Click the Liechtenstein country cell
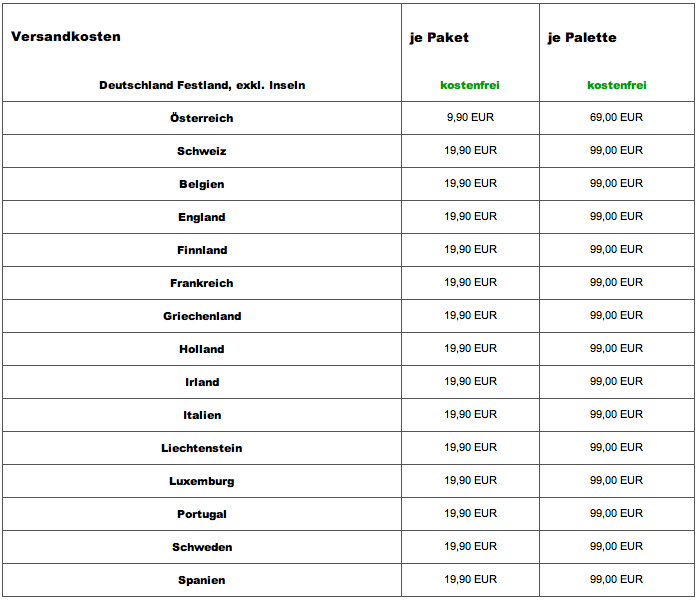This screenshot has height=600, width=698. pos(202,448)
